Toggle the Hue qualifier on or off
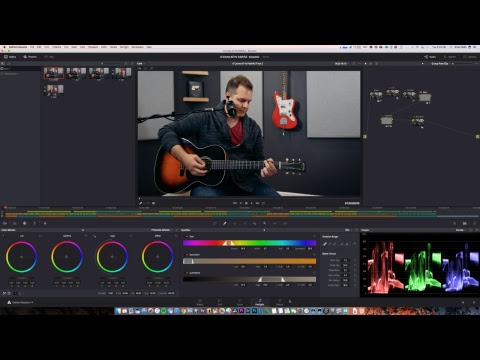Viewport: 480px width, 360px height. point(186,237)
